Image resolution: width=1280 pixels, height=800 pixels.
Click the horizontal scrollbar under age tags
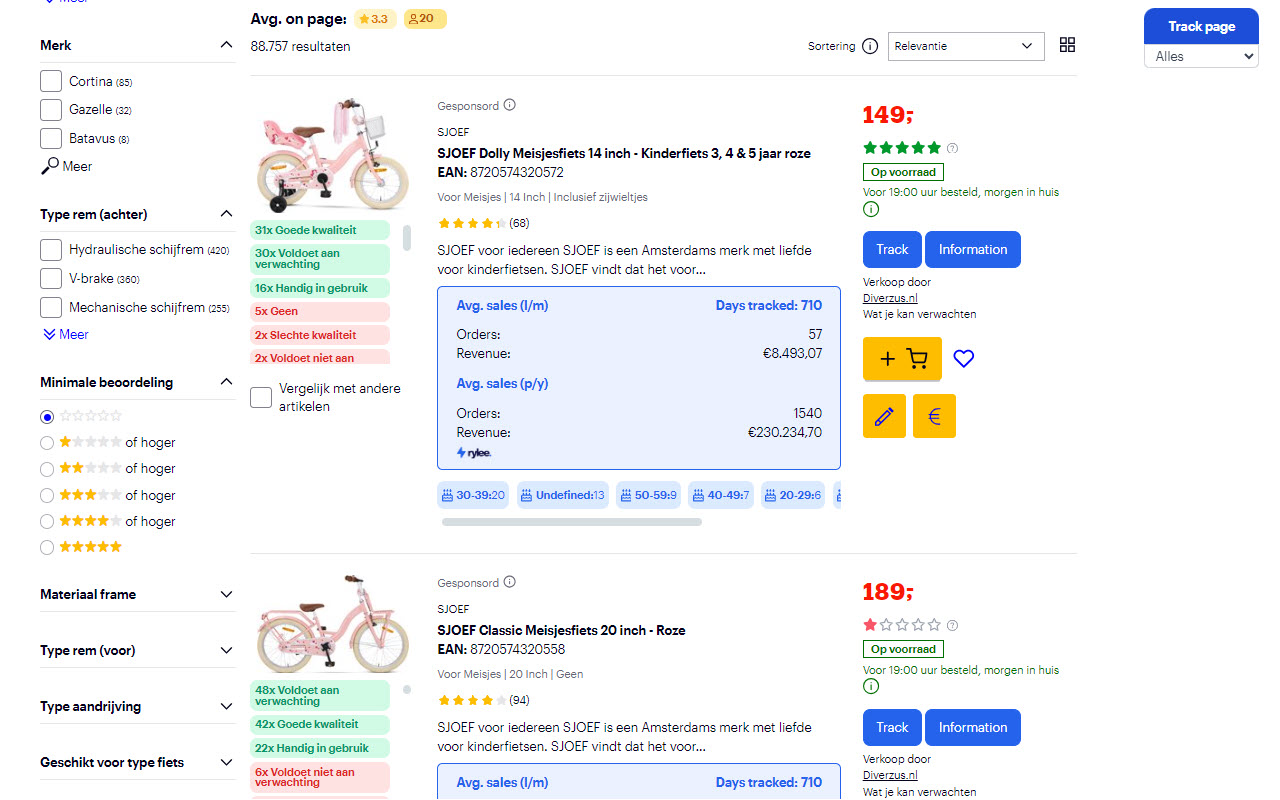(572, 522)
